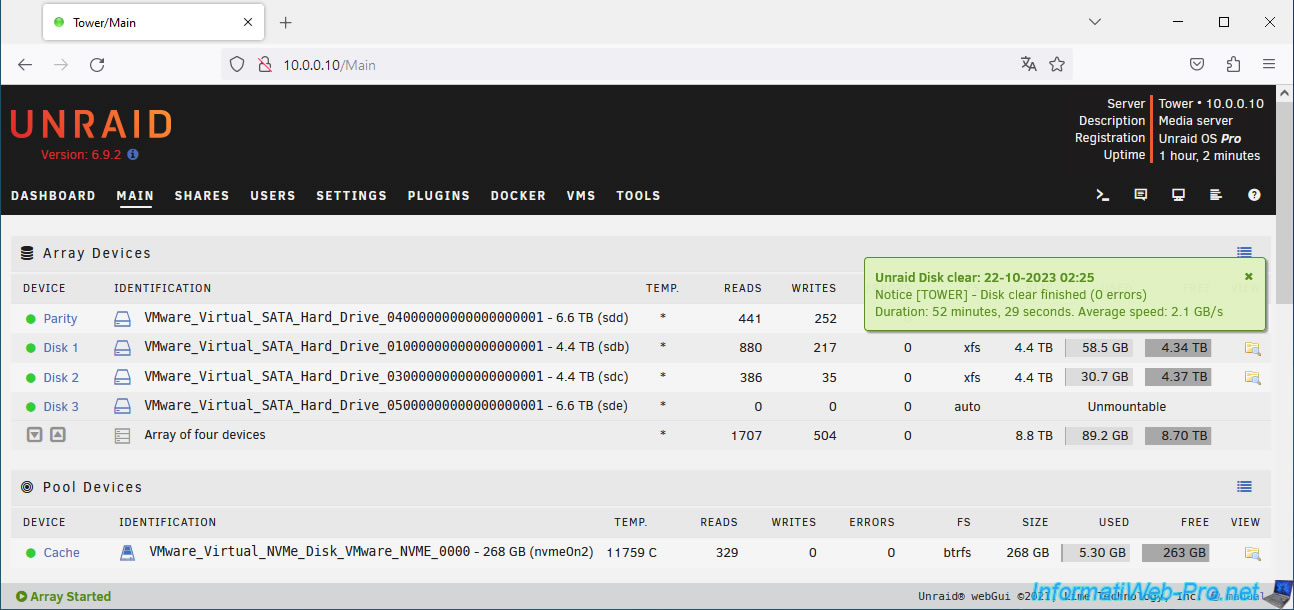Screen dimensions: 1294x610
Task: Browse Disk 1 contents folder icon
Action: point(1252,348)
